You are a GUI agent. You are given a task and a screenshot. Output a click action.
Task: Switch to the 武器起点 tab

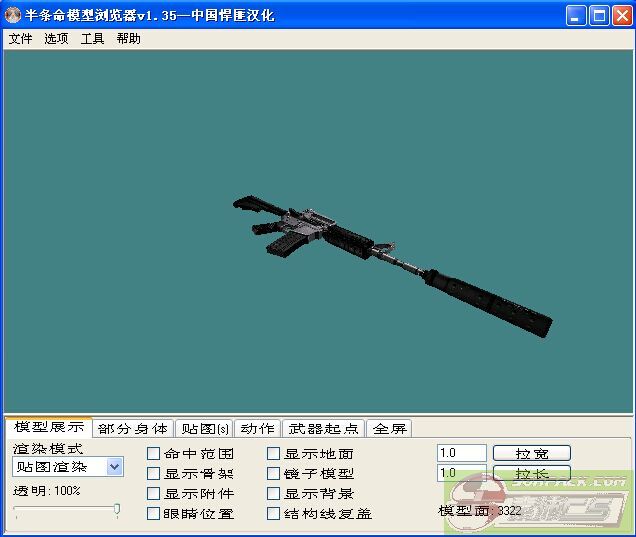click(x=323, y=429)
